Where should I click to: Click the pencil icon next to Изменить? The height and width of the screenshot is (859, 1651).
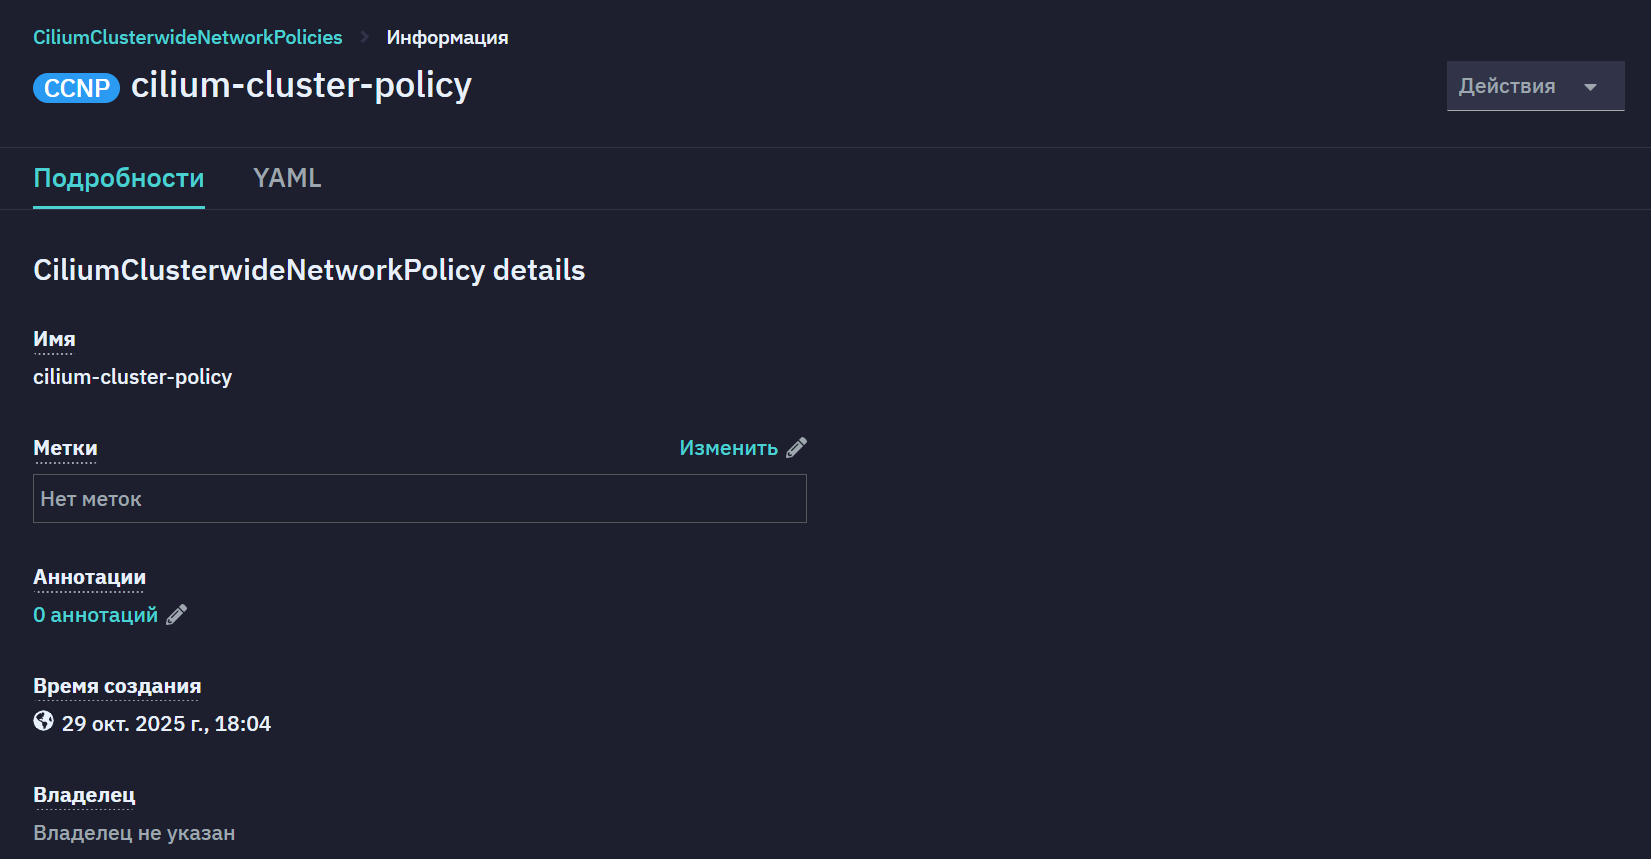point(796,448)
